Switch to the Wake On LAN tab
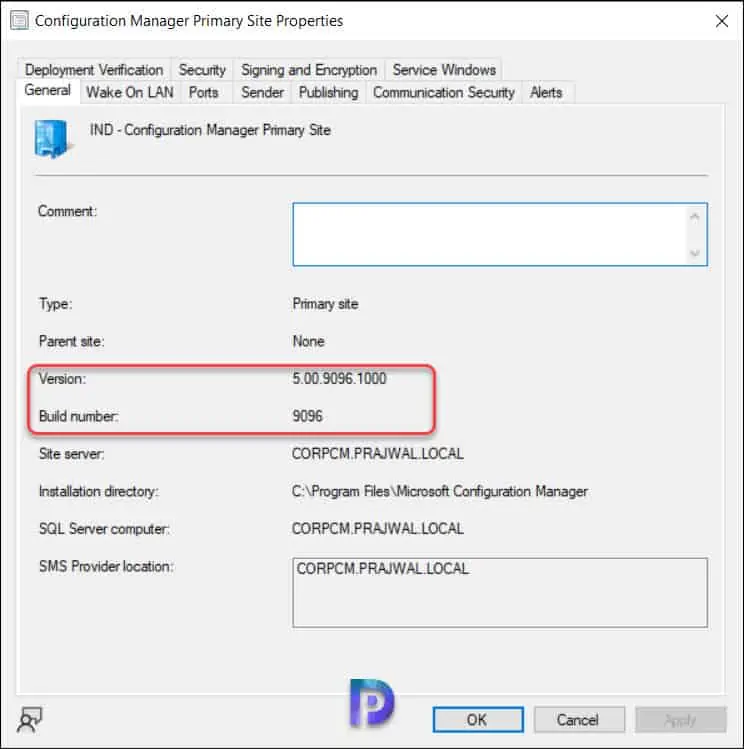This screenshot has width=744, height=749. coord(130,92)
